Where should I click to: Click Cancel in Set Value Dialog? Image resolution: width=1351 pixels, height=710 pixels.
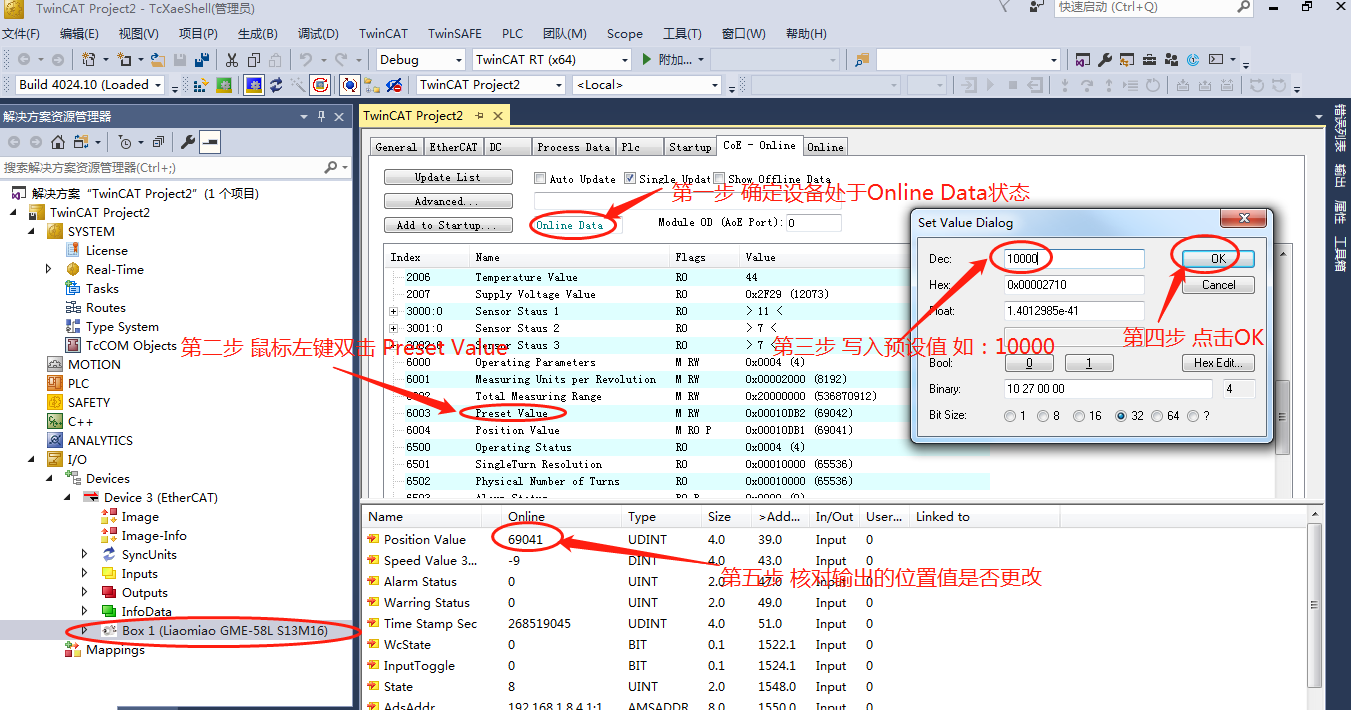(x=1218, y=285)
